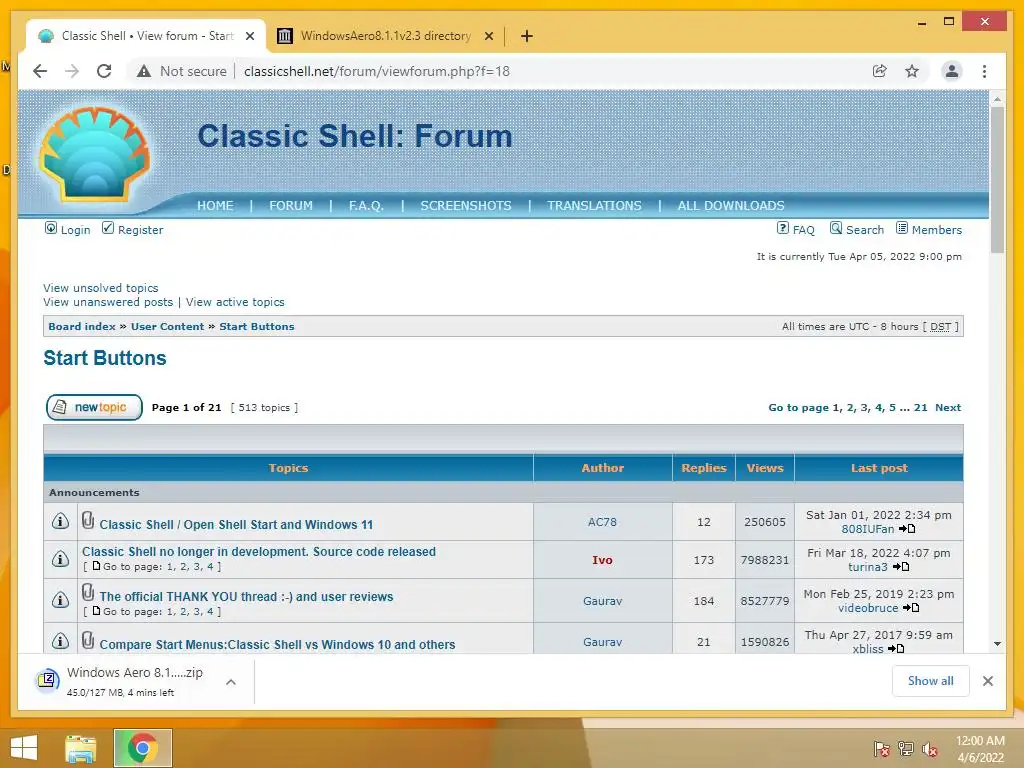This screenshot has width=1024, height=768.
Task: Expand the Windows Aero zip download options chevron
Action: coord(231,682)
